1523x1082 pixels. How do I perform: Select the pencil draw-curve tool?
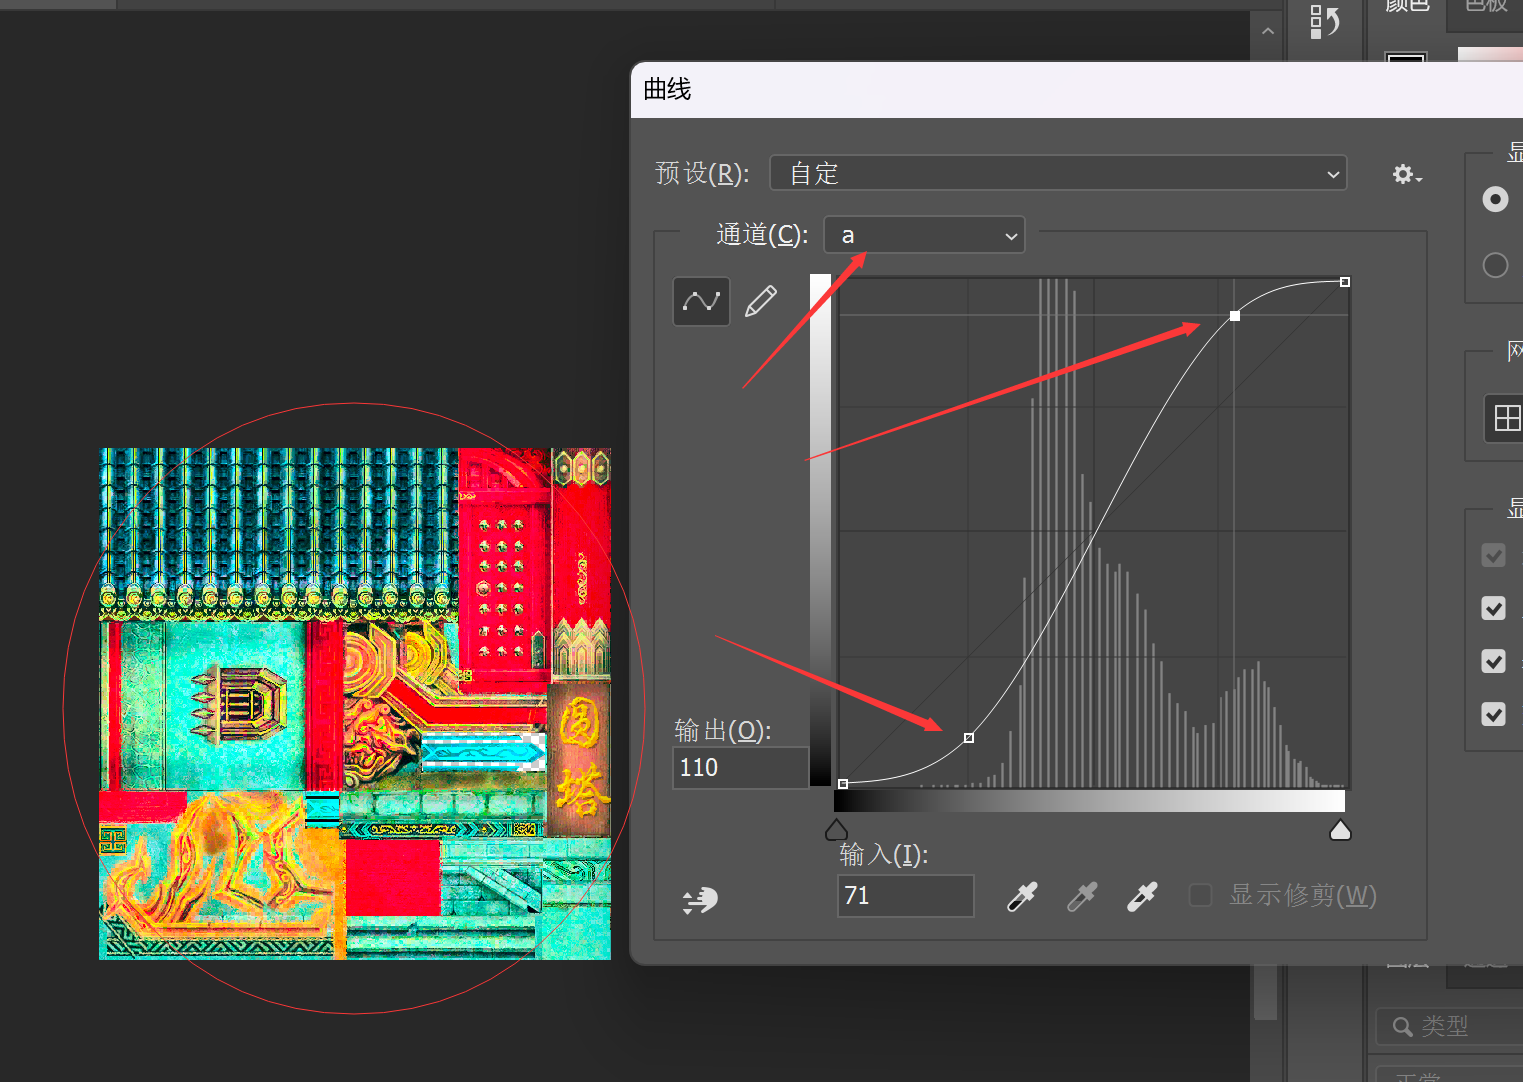click(x=761, y=301)
